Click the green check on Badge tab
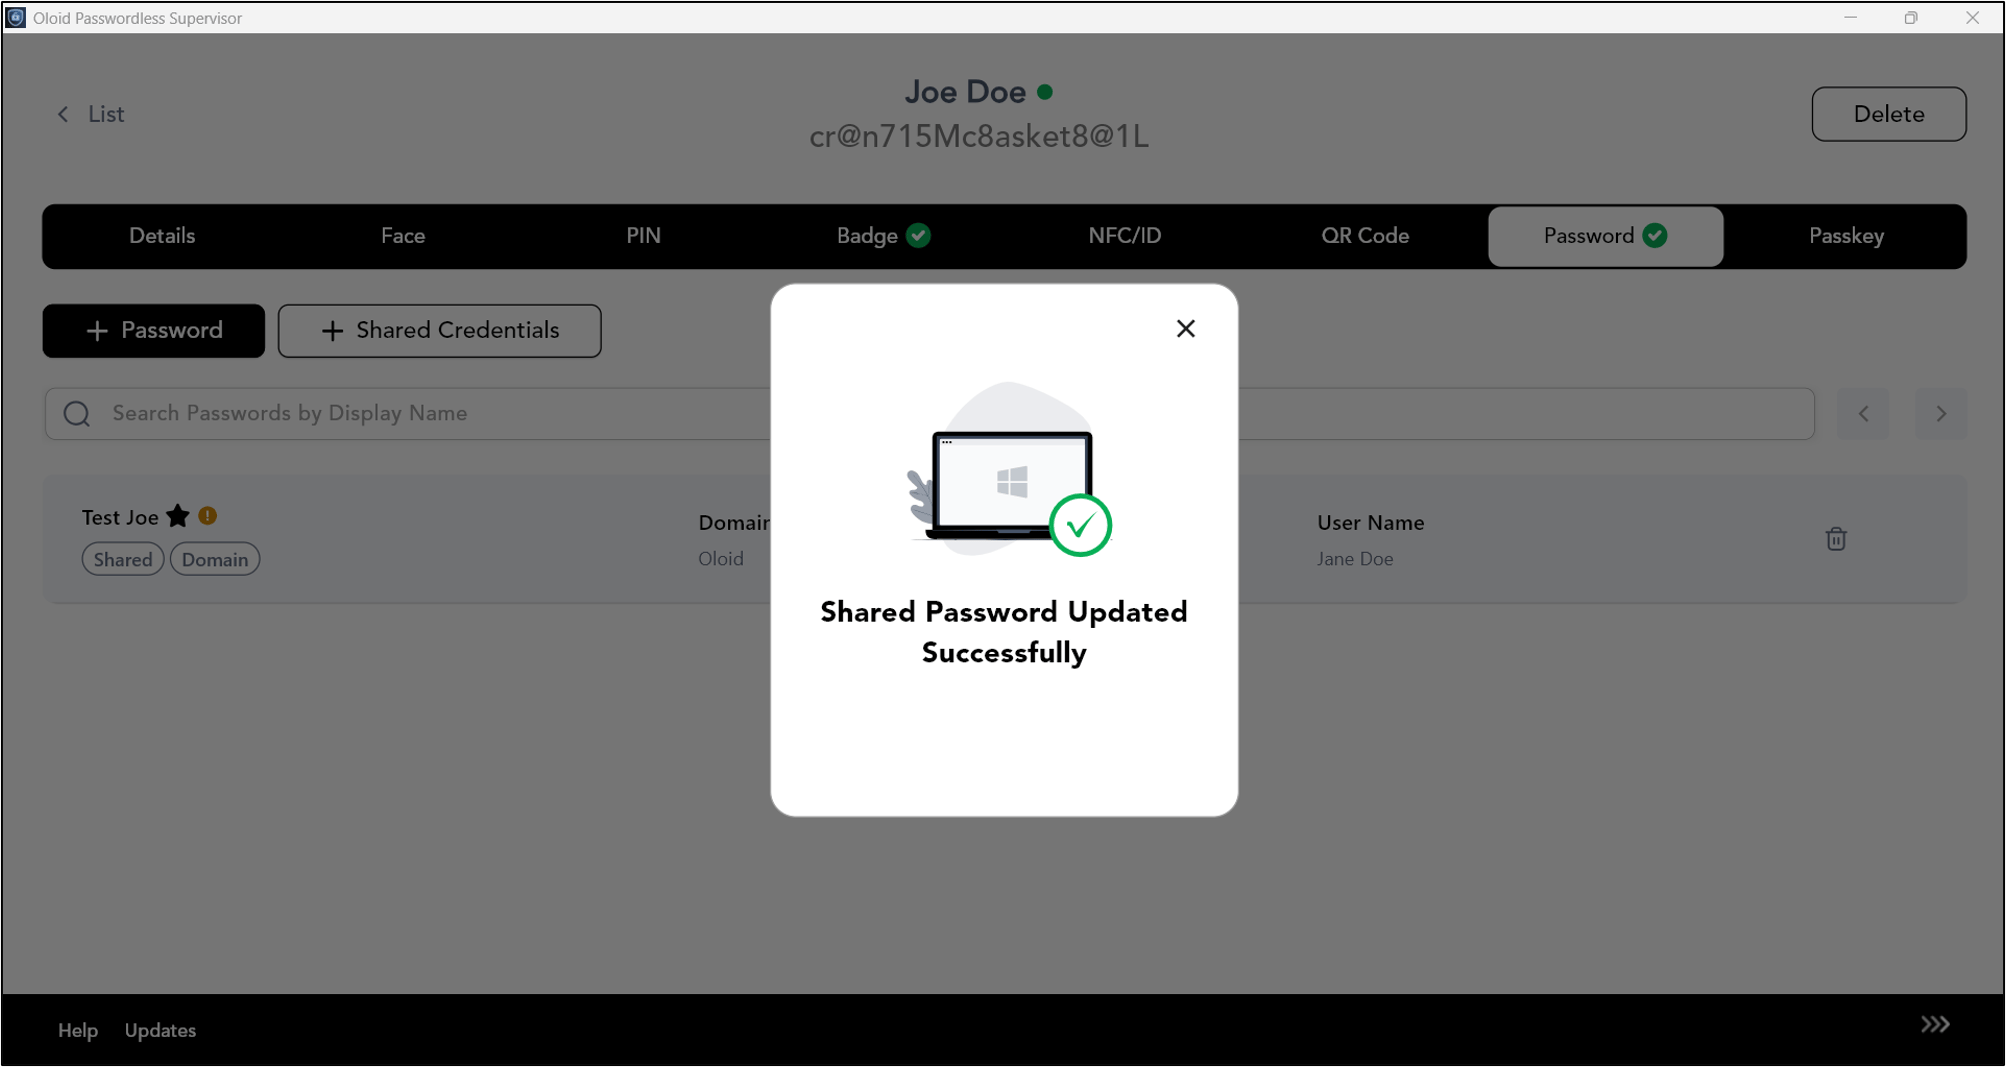This screenshot has height=1067, width=2006. coord(919,236)
